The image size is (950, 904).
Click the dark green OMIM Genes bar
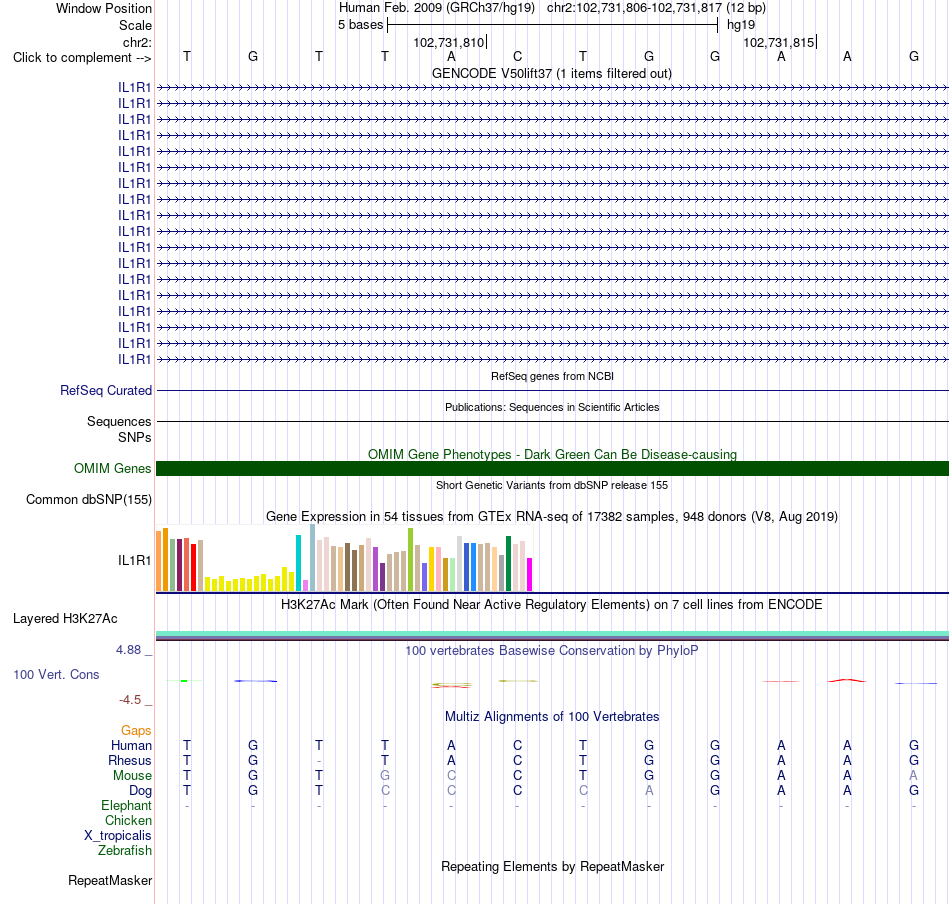coord(553,468)
